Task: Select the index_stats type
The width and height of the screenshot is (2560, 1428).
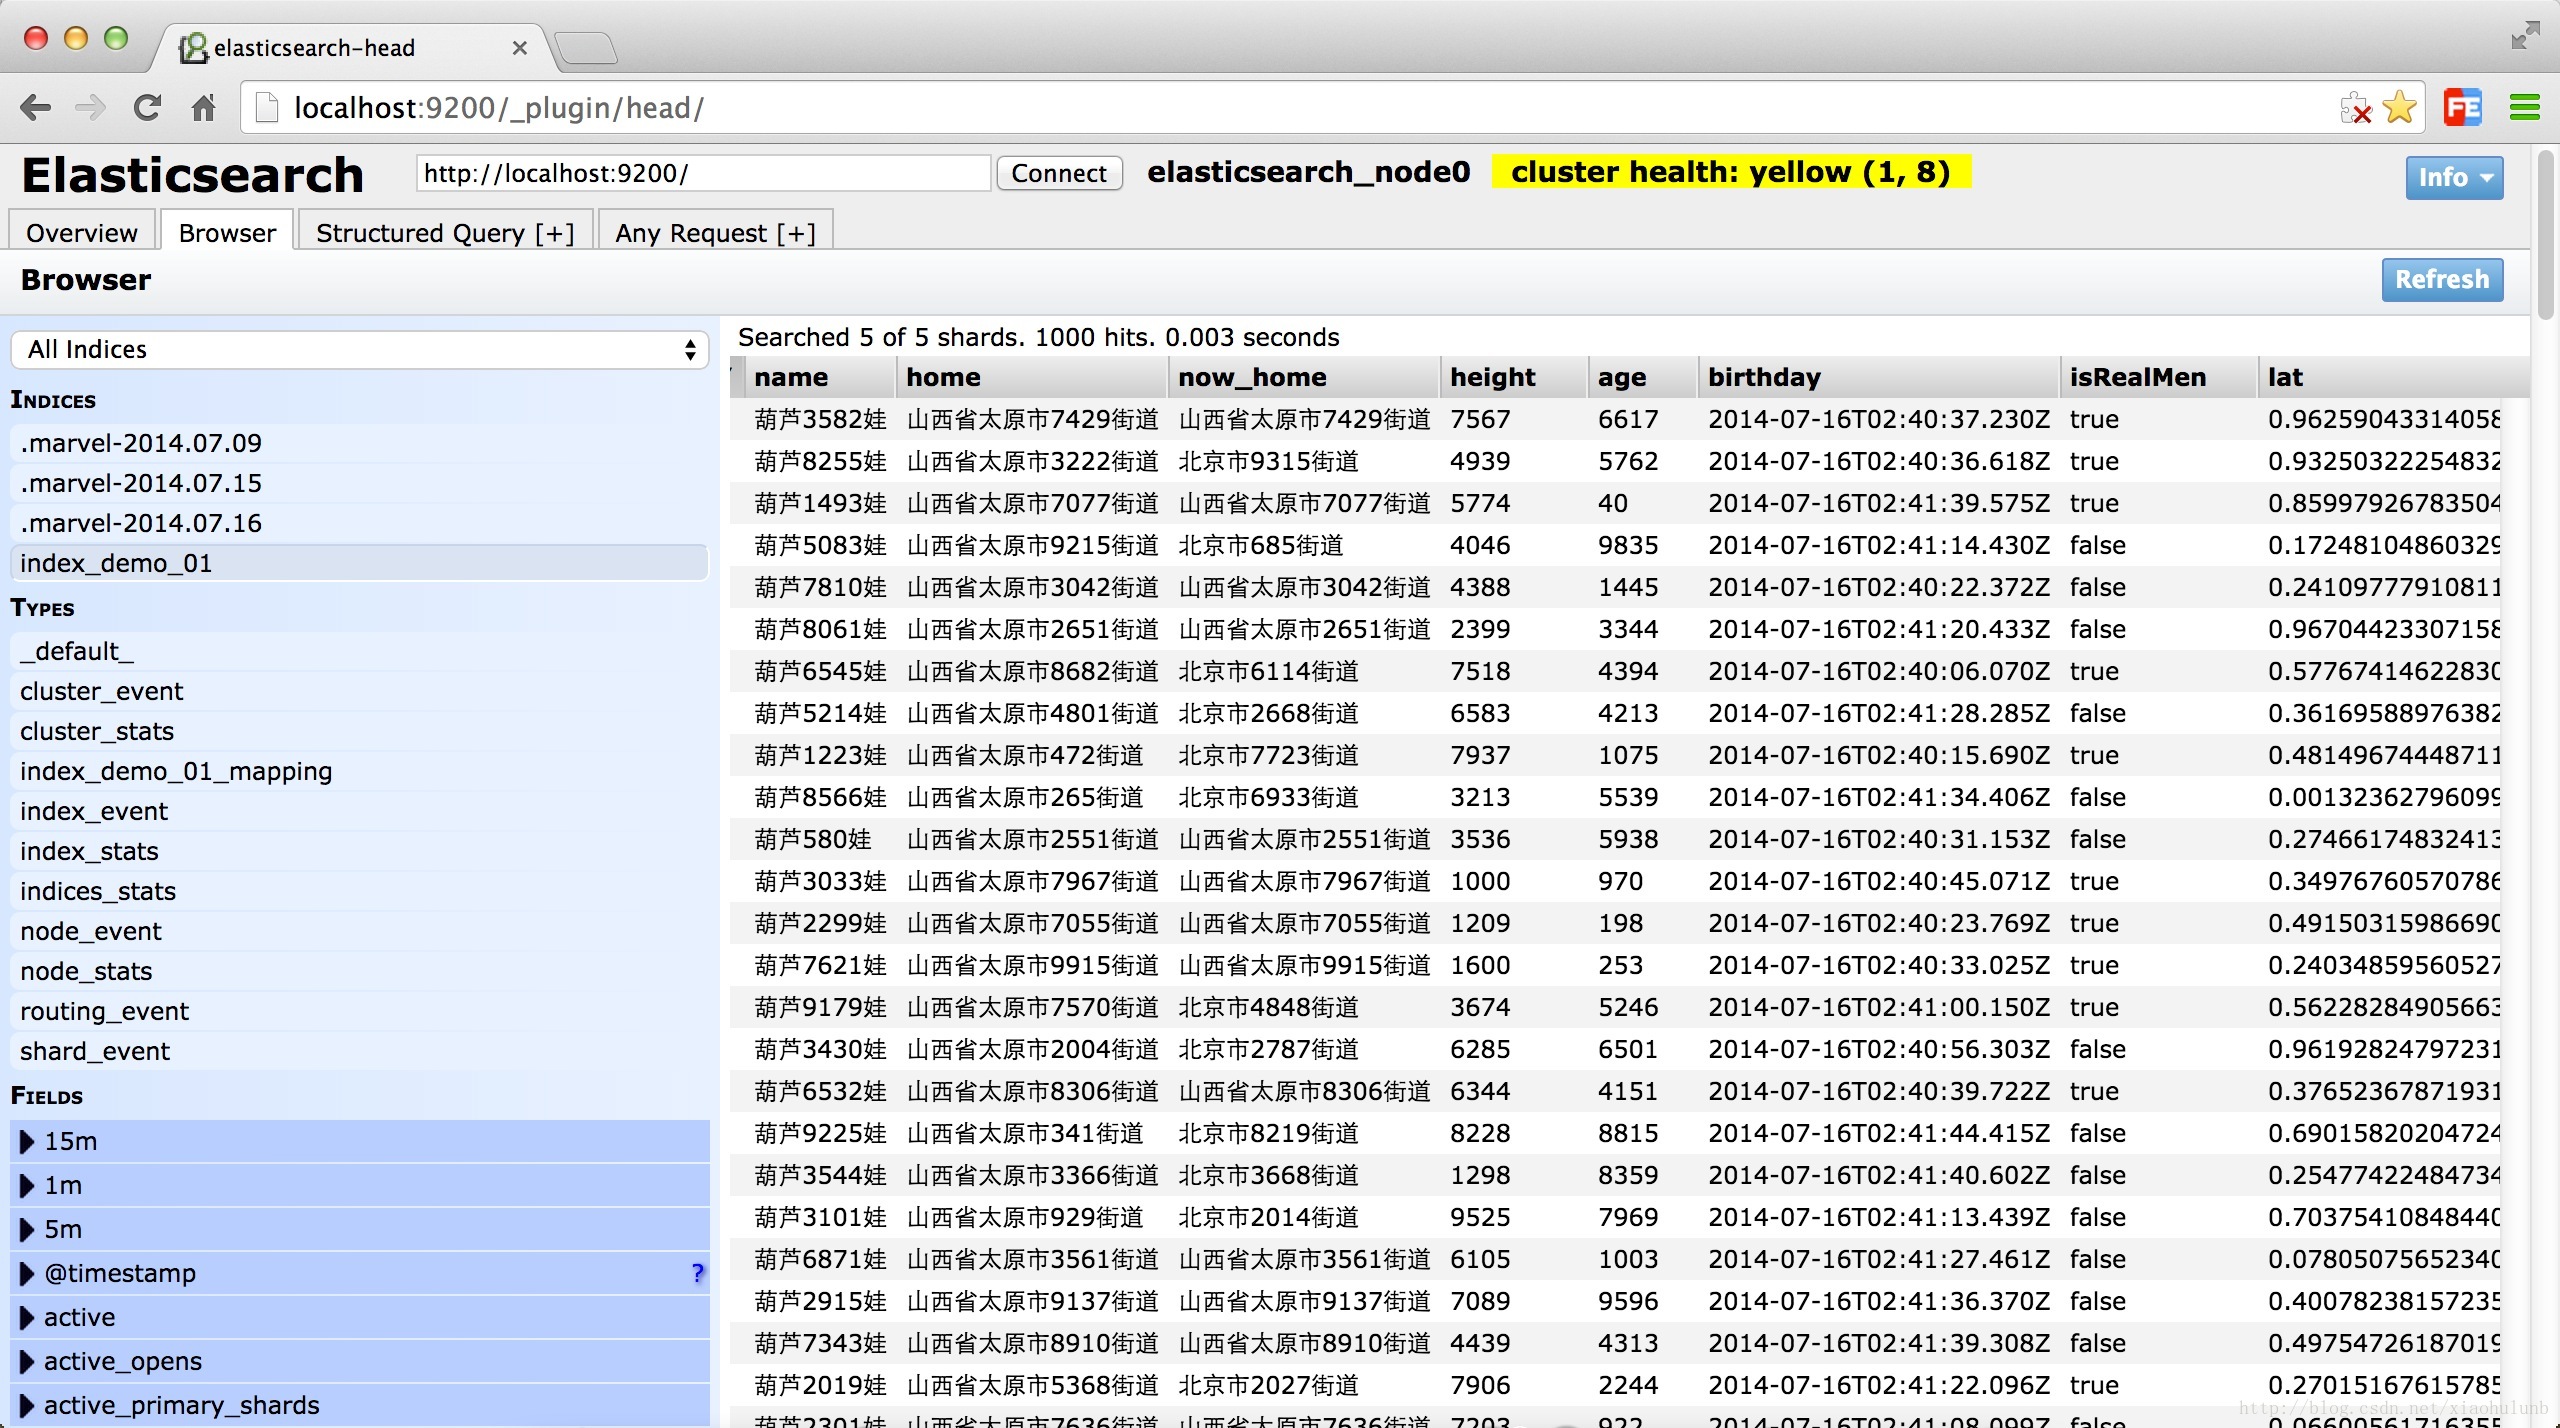Action: (x=360, y=851)
